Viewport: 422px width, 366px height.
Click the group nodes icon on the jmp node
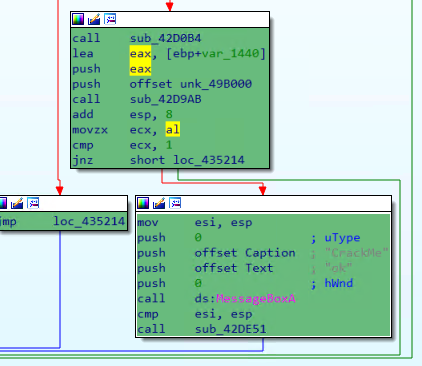[x=33, y=203]
